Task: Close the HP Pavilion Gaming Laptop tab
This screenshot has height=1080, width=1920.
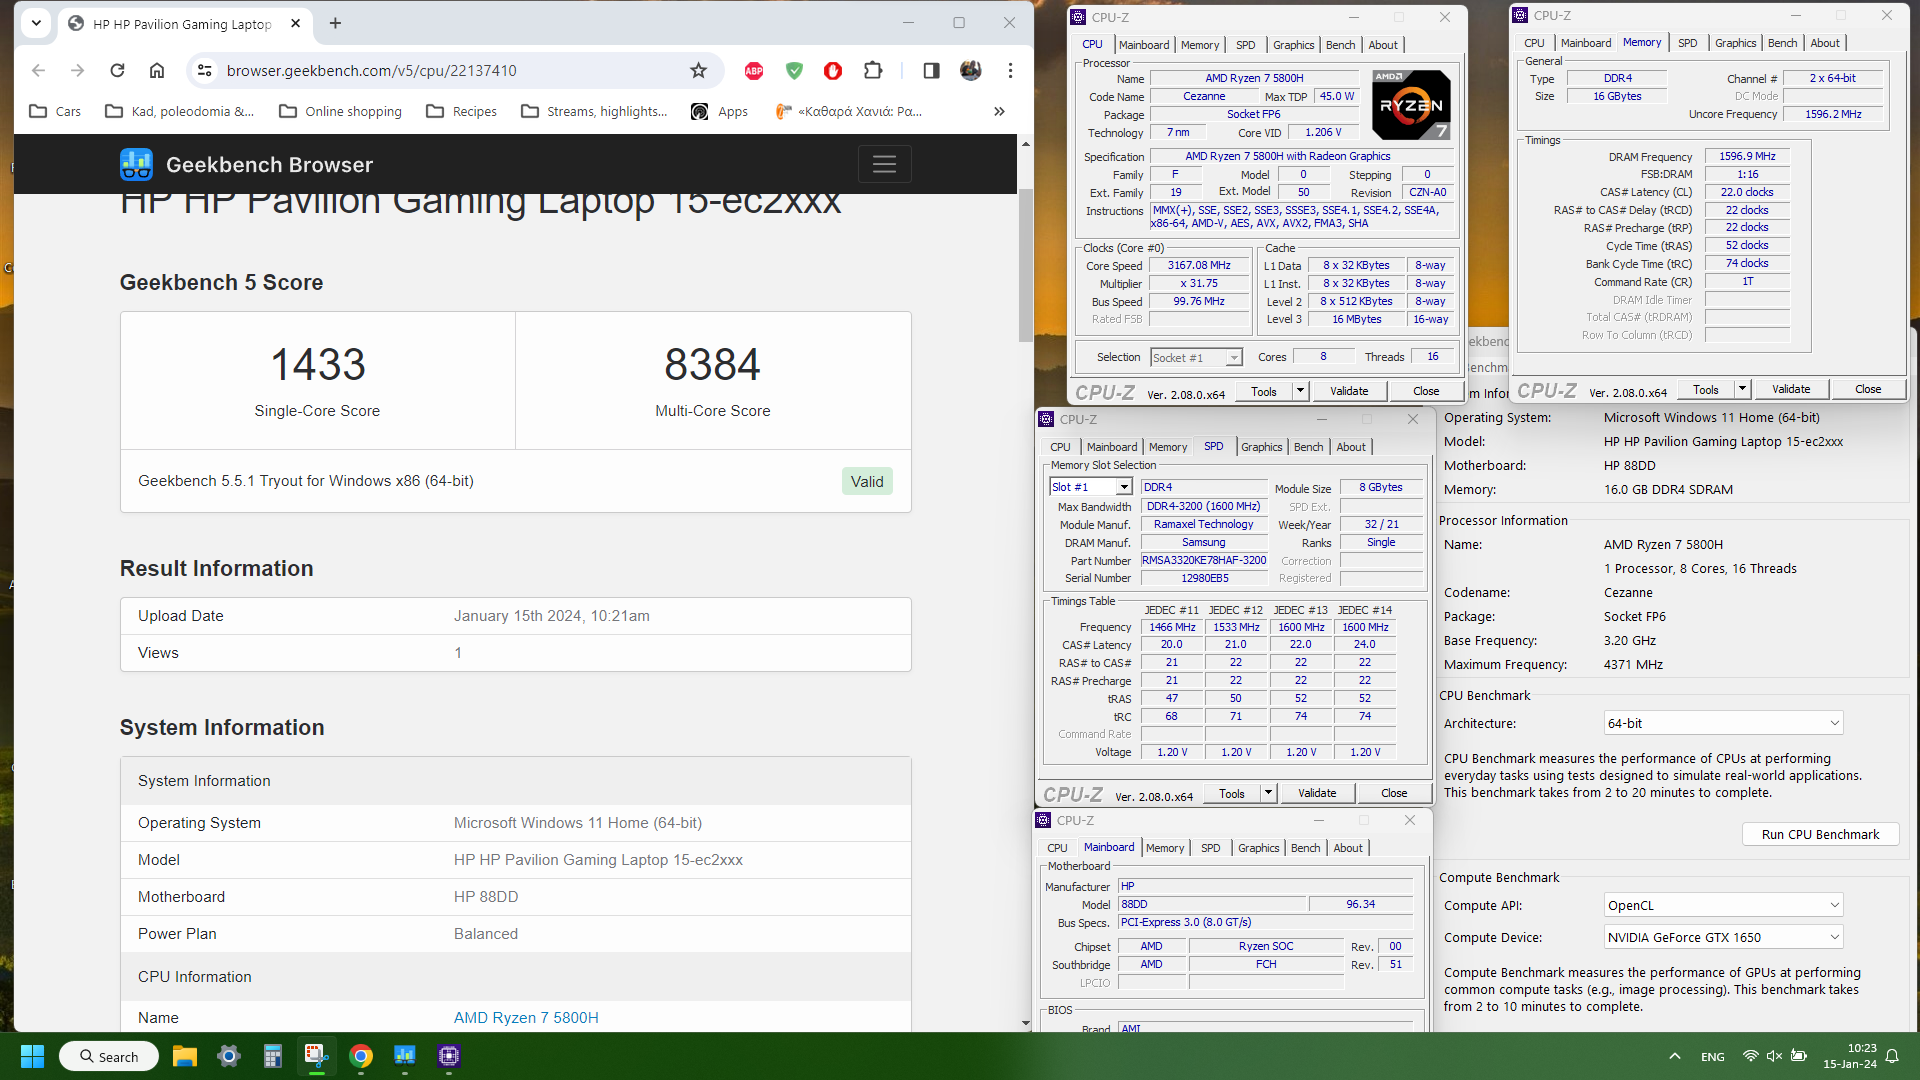Action: 296,23
